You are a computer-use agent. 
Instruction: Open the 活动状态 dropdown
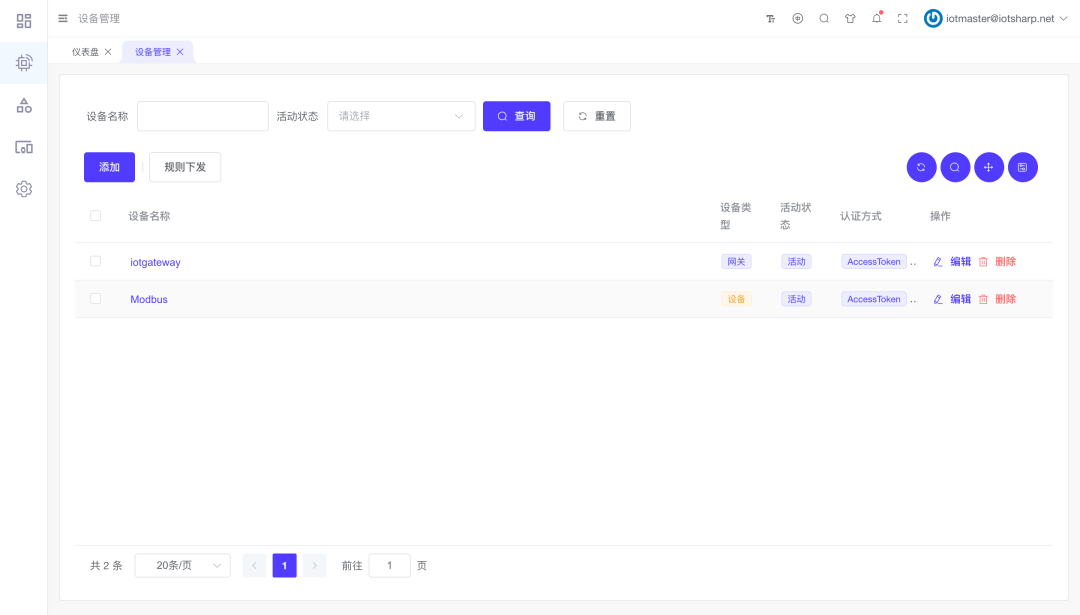click(401, 116)
